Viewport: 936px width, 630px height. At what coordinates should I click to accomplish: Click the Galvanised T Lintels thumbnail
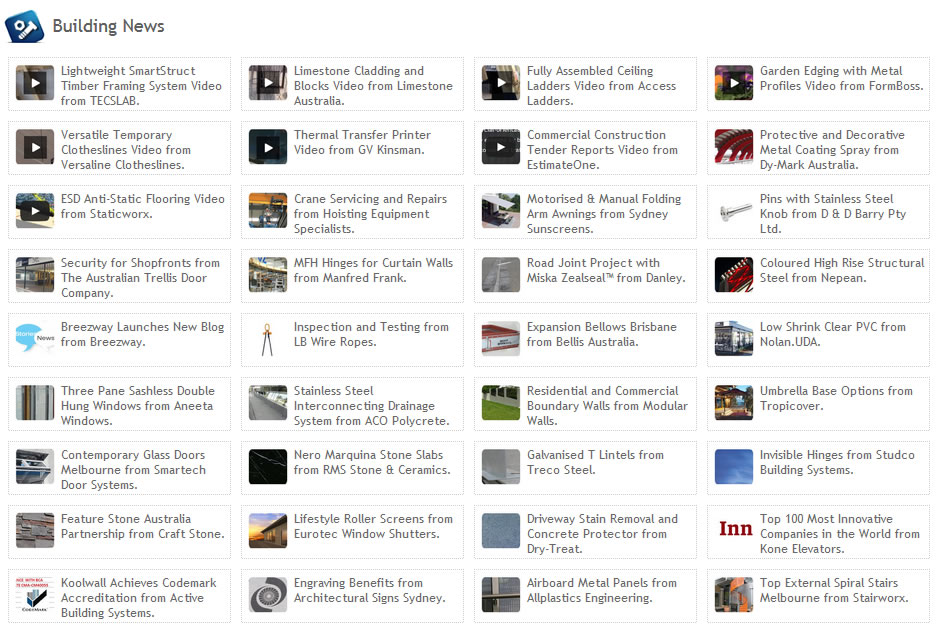click(501, 466)
